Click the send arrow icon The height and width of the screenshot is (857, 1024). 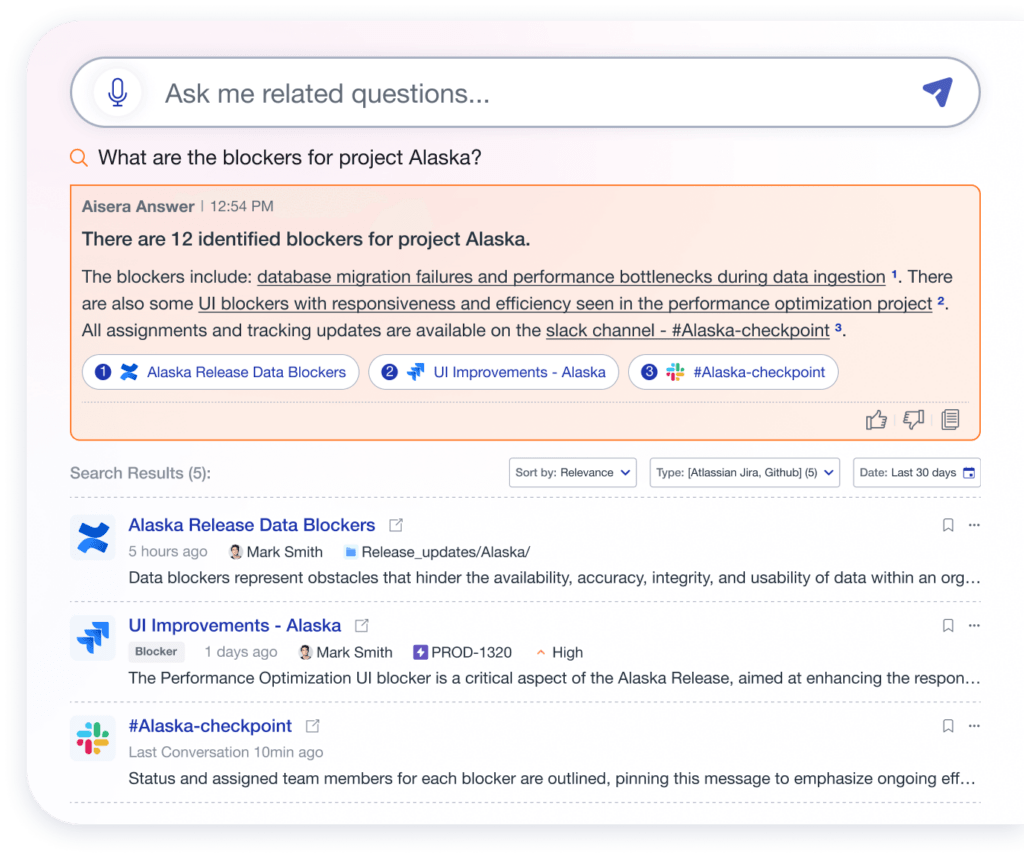(x=936, y=92)
